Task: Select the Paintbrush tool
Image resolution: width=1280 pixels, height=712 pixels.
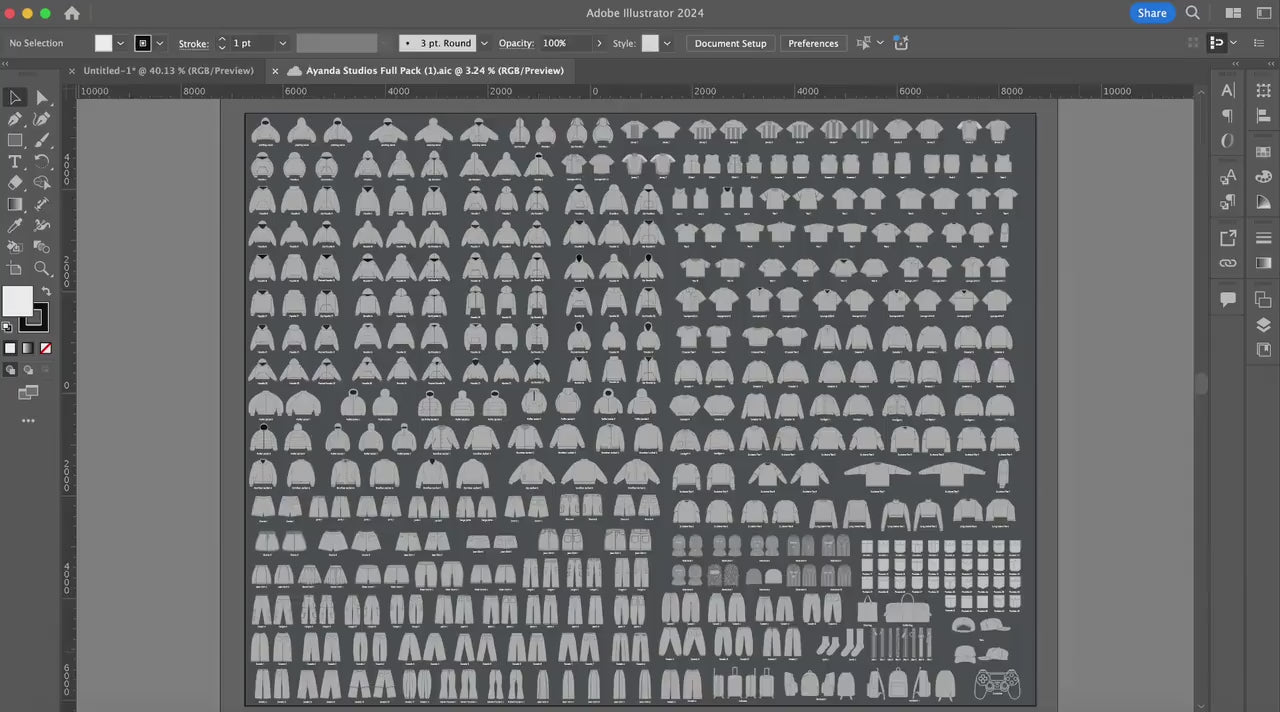Action: (41, 140)
